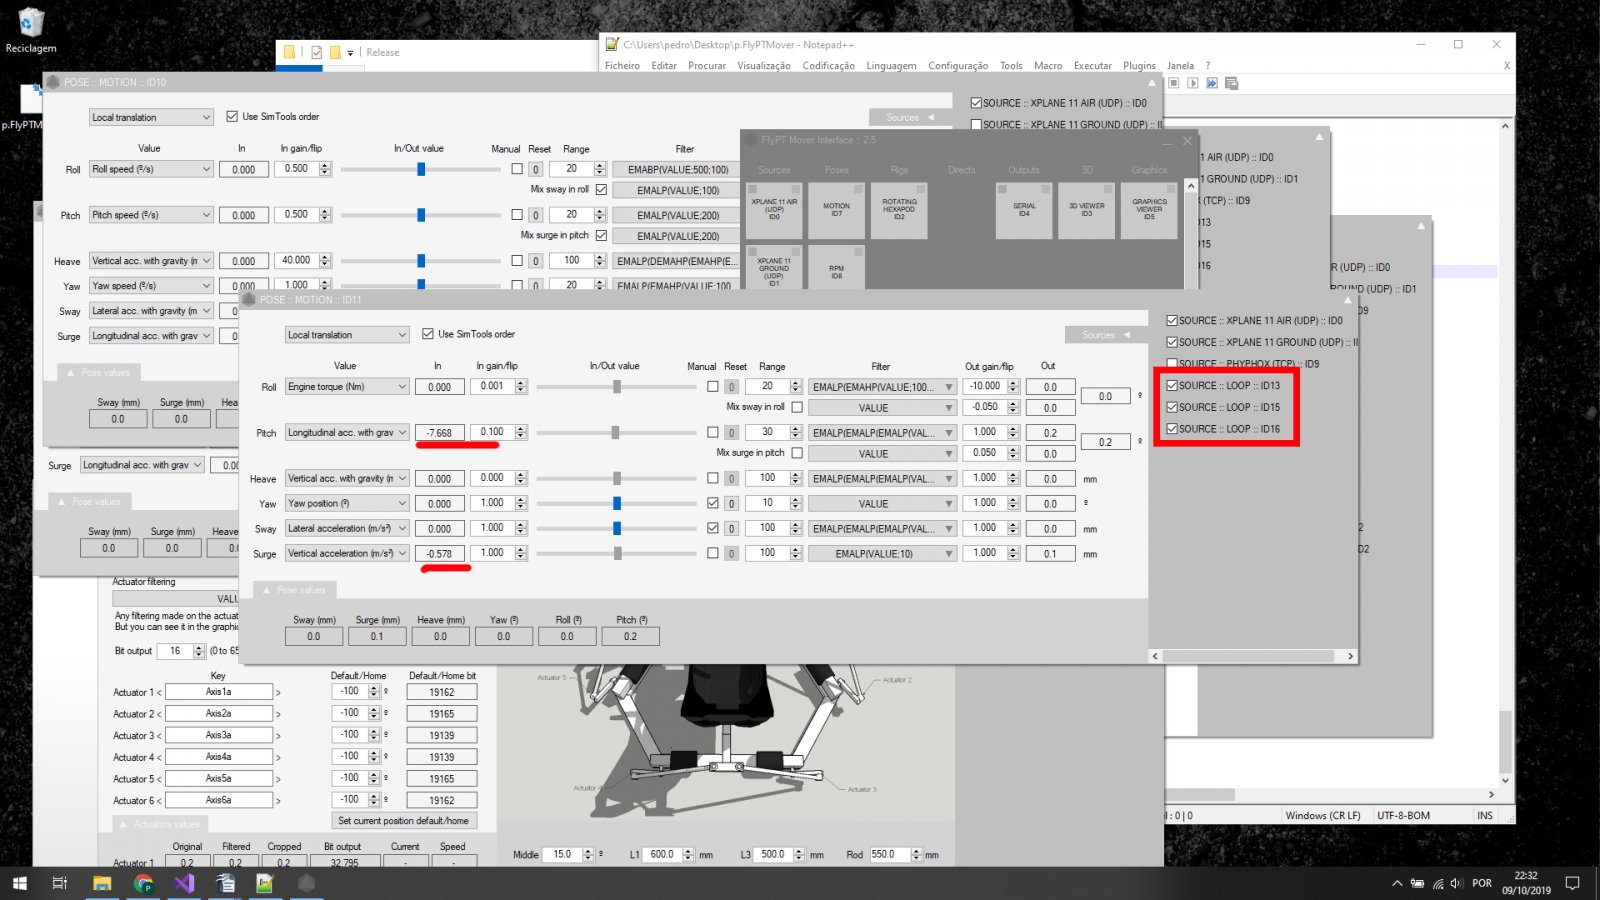The height and width of the screenshot is (900, 1600).
Task: Open the 3D VIEWER ID3 module tile
Action: click(1086, 210)
